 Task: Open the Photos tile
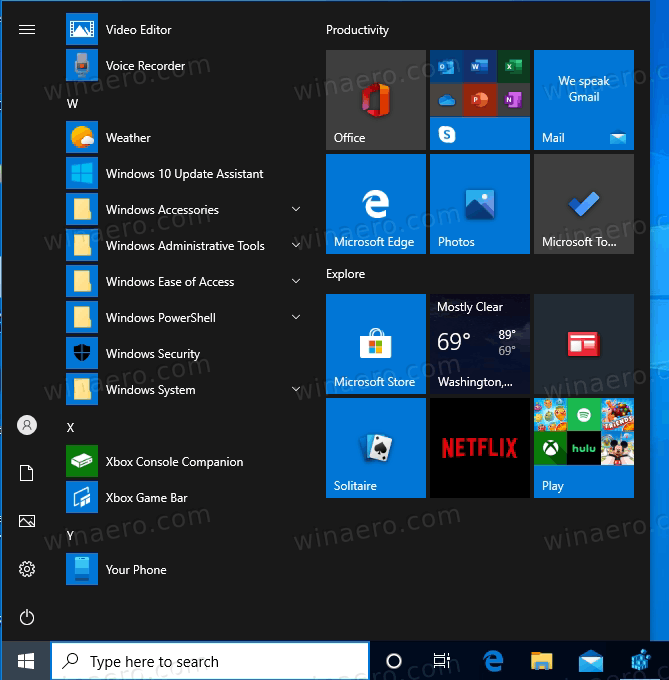[x=479, y=204]
